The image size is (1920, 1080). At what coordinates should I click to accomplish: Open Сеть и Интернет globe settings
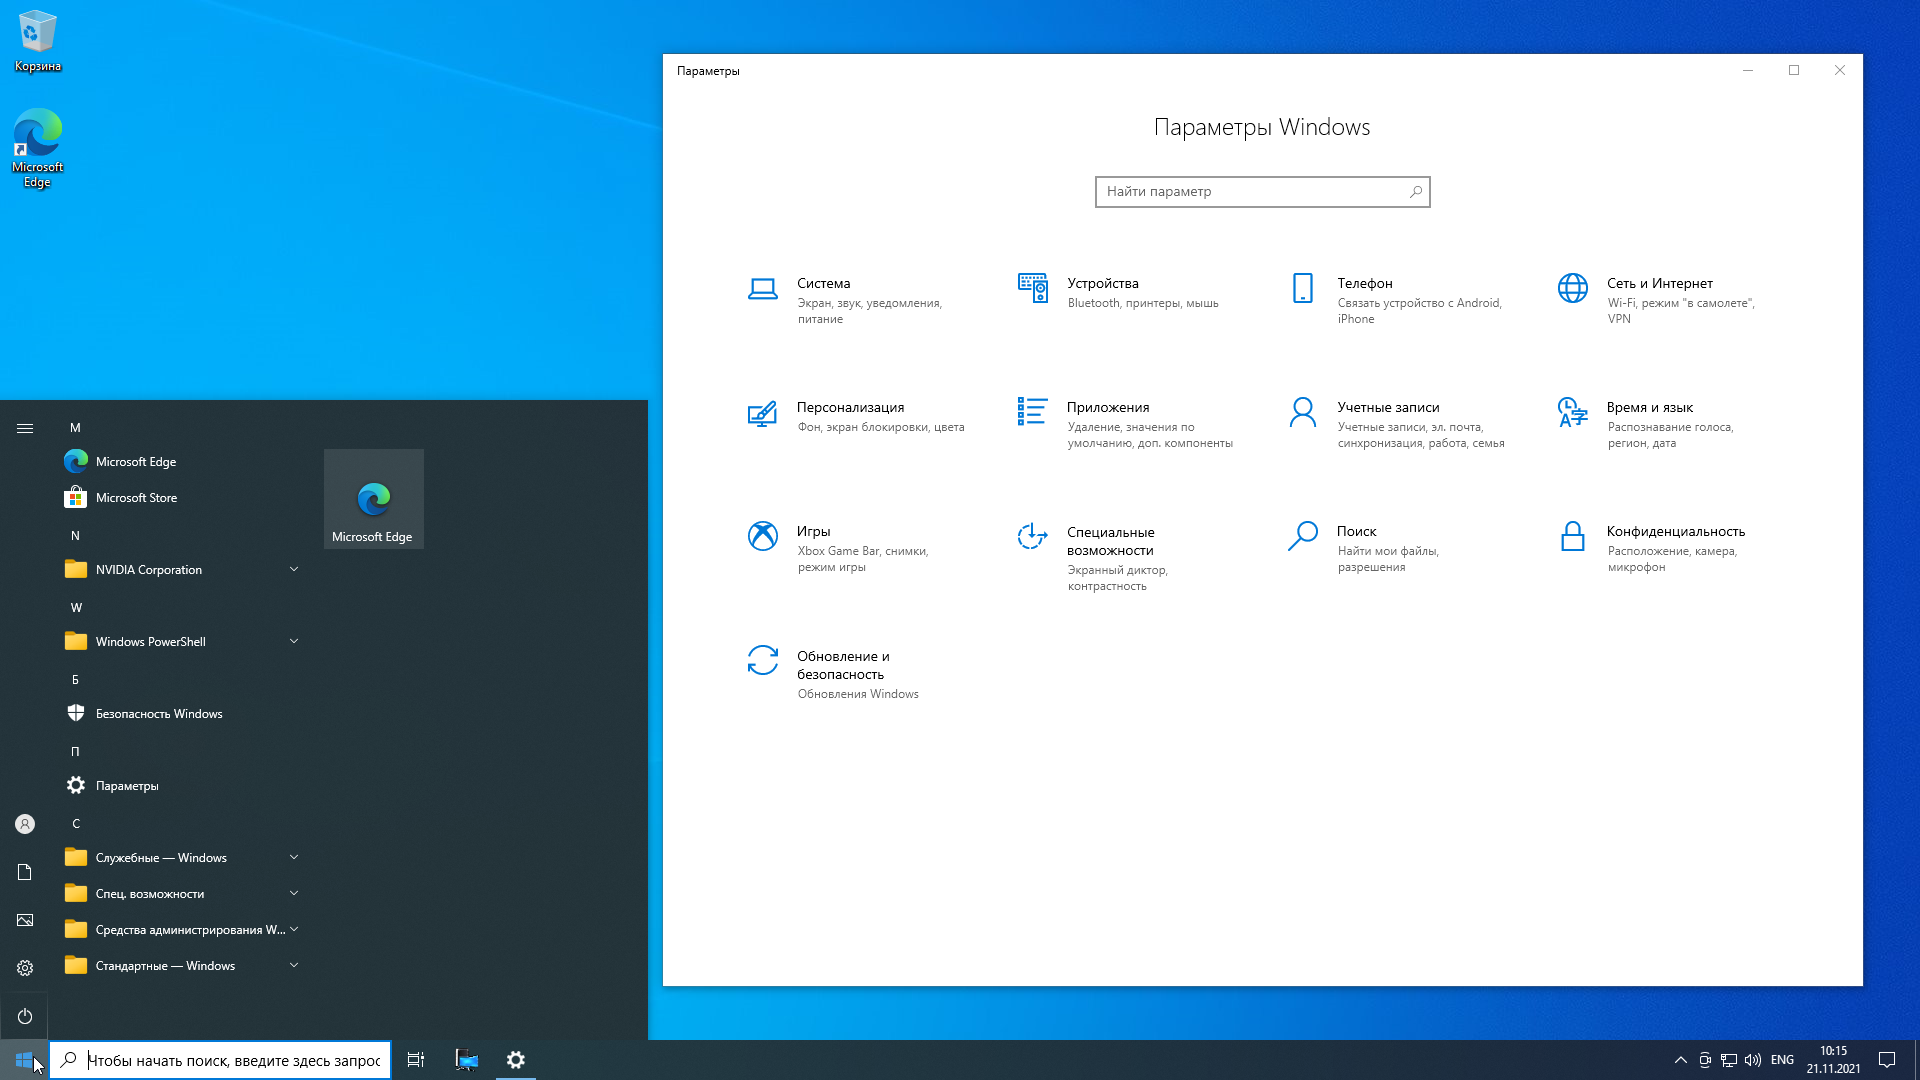click(1572, 288)
